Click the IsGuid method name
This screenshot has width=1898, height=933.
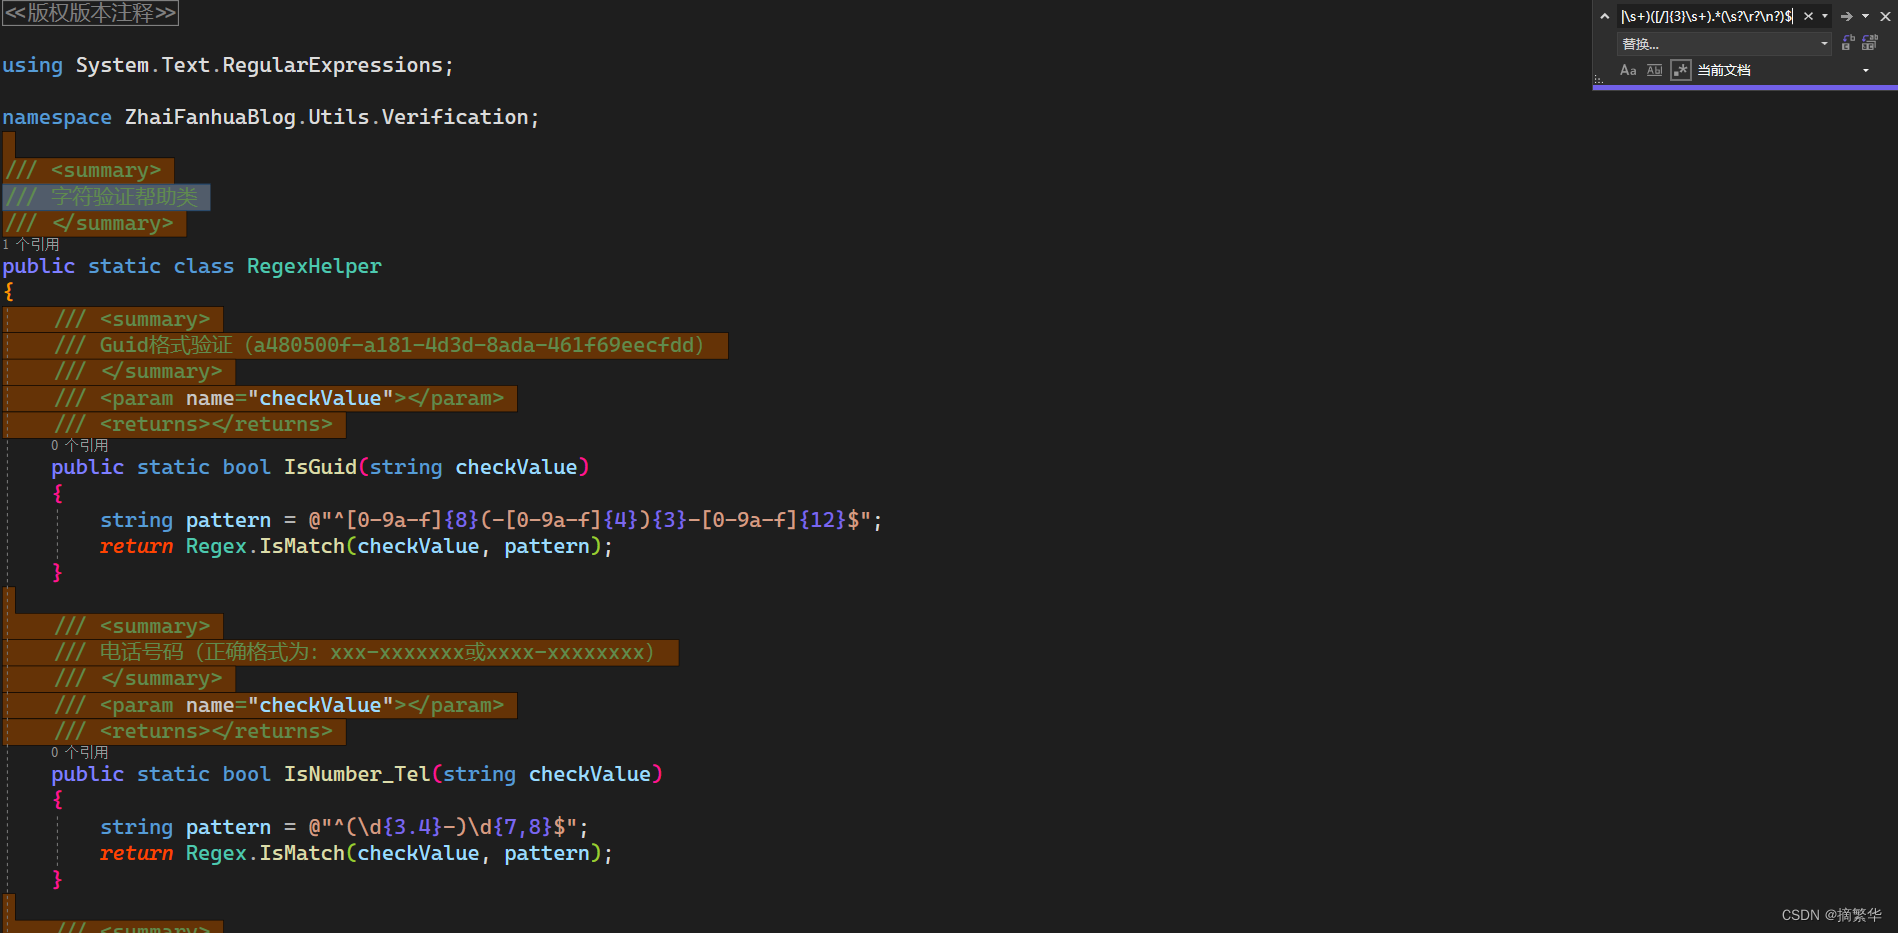320,467
